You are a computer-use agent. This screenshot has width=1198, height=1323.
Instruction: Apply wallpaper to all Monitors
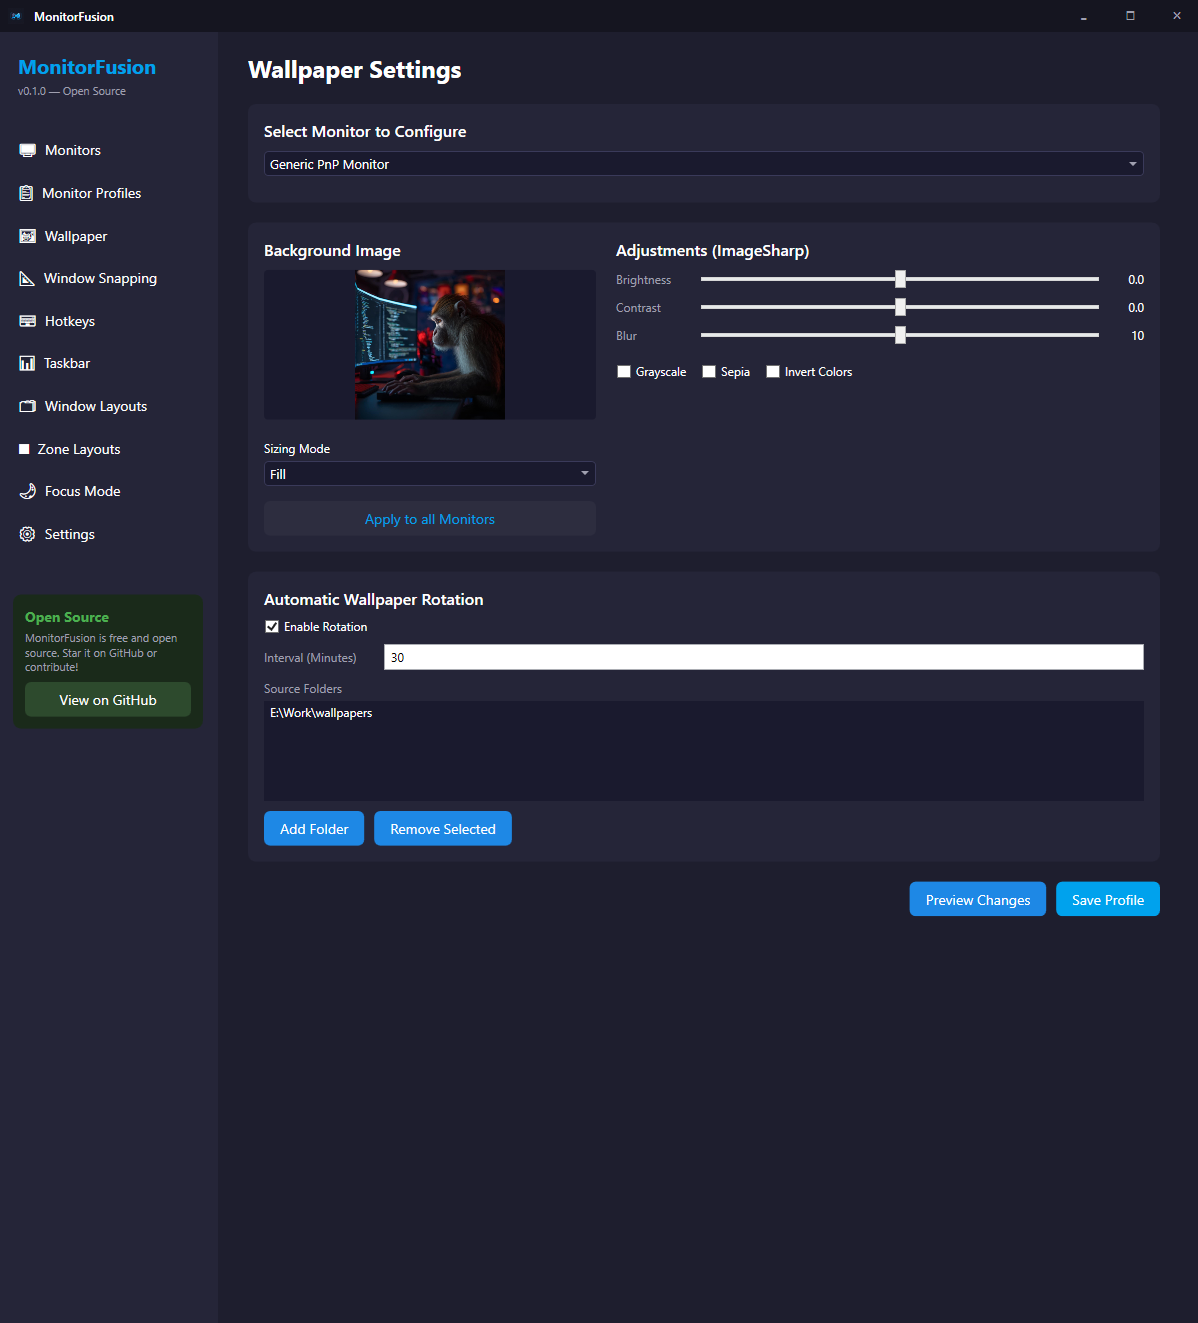pos(429,518)
